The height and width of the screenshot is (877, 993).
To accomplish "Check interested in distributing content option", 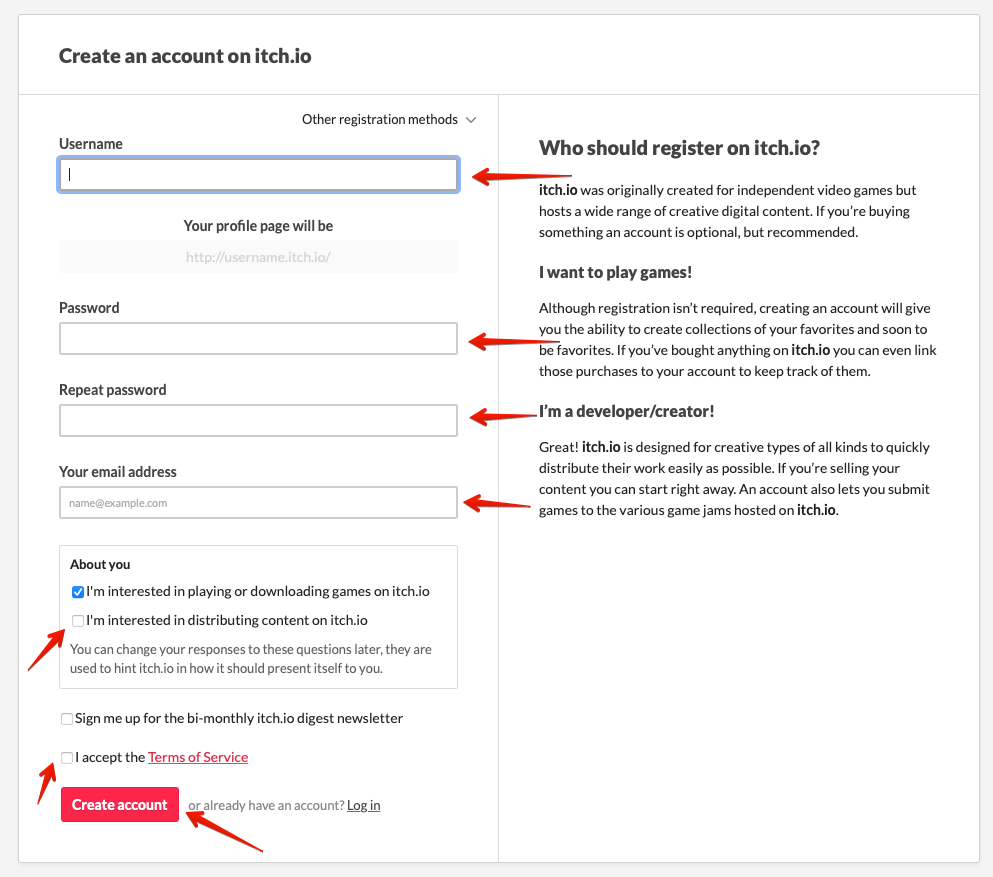I will point(77,621).
